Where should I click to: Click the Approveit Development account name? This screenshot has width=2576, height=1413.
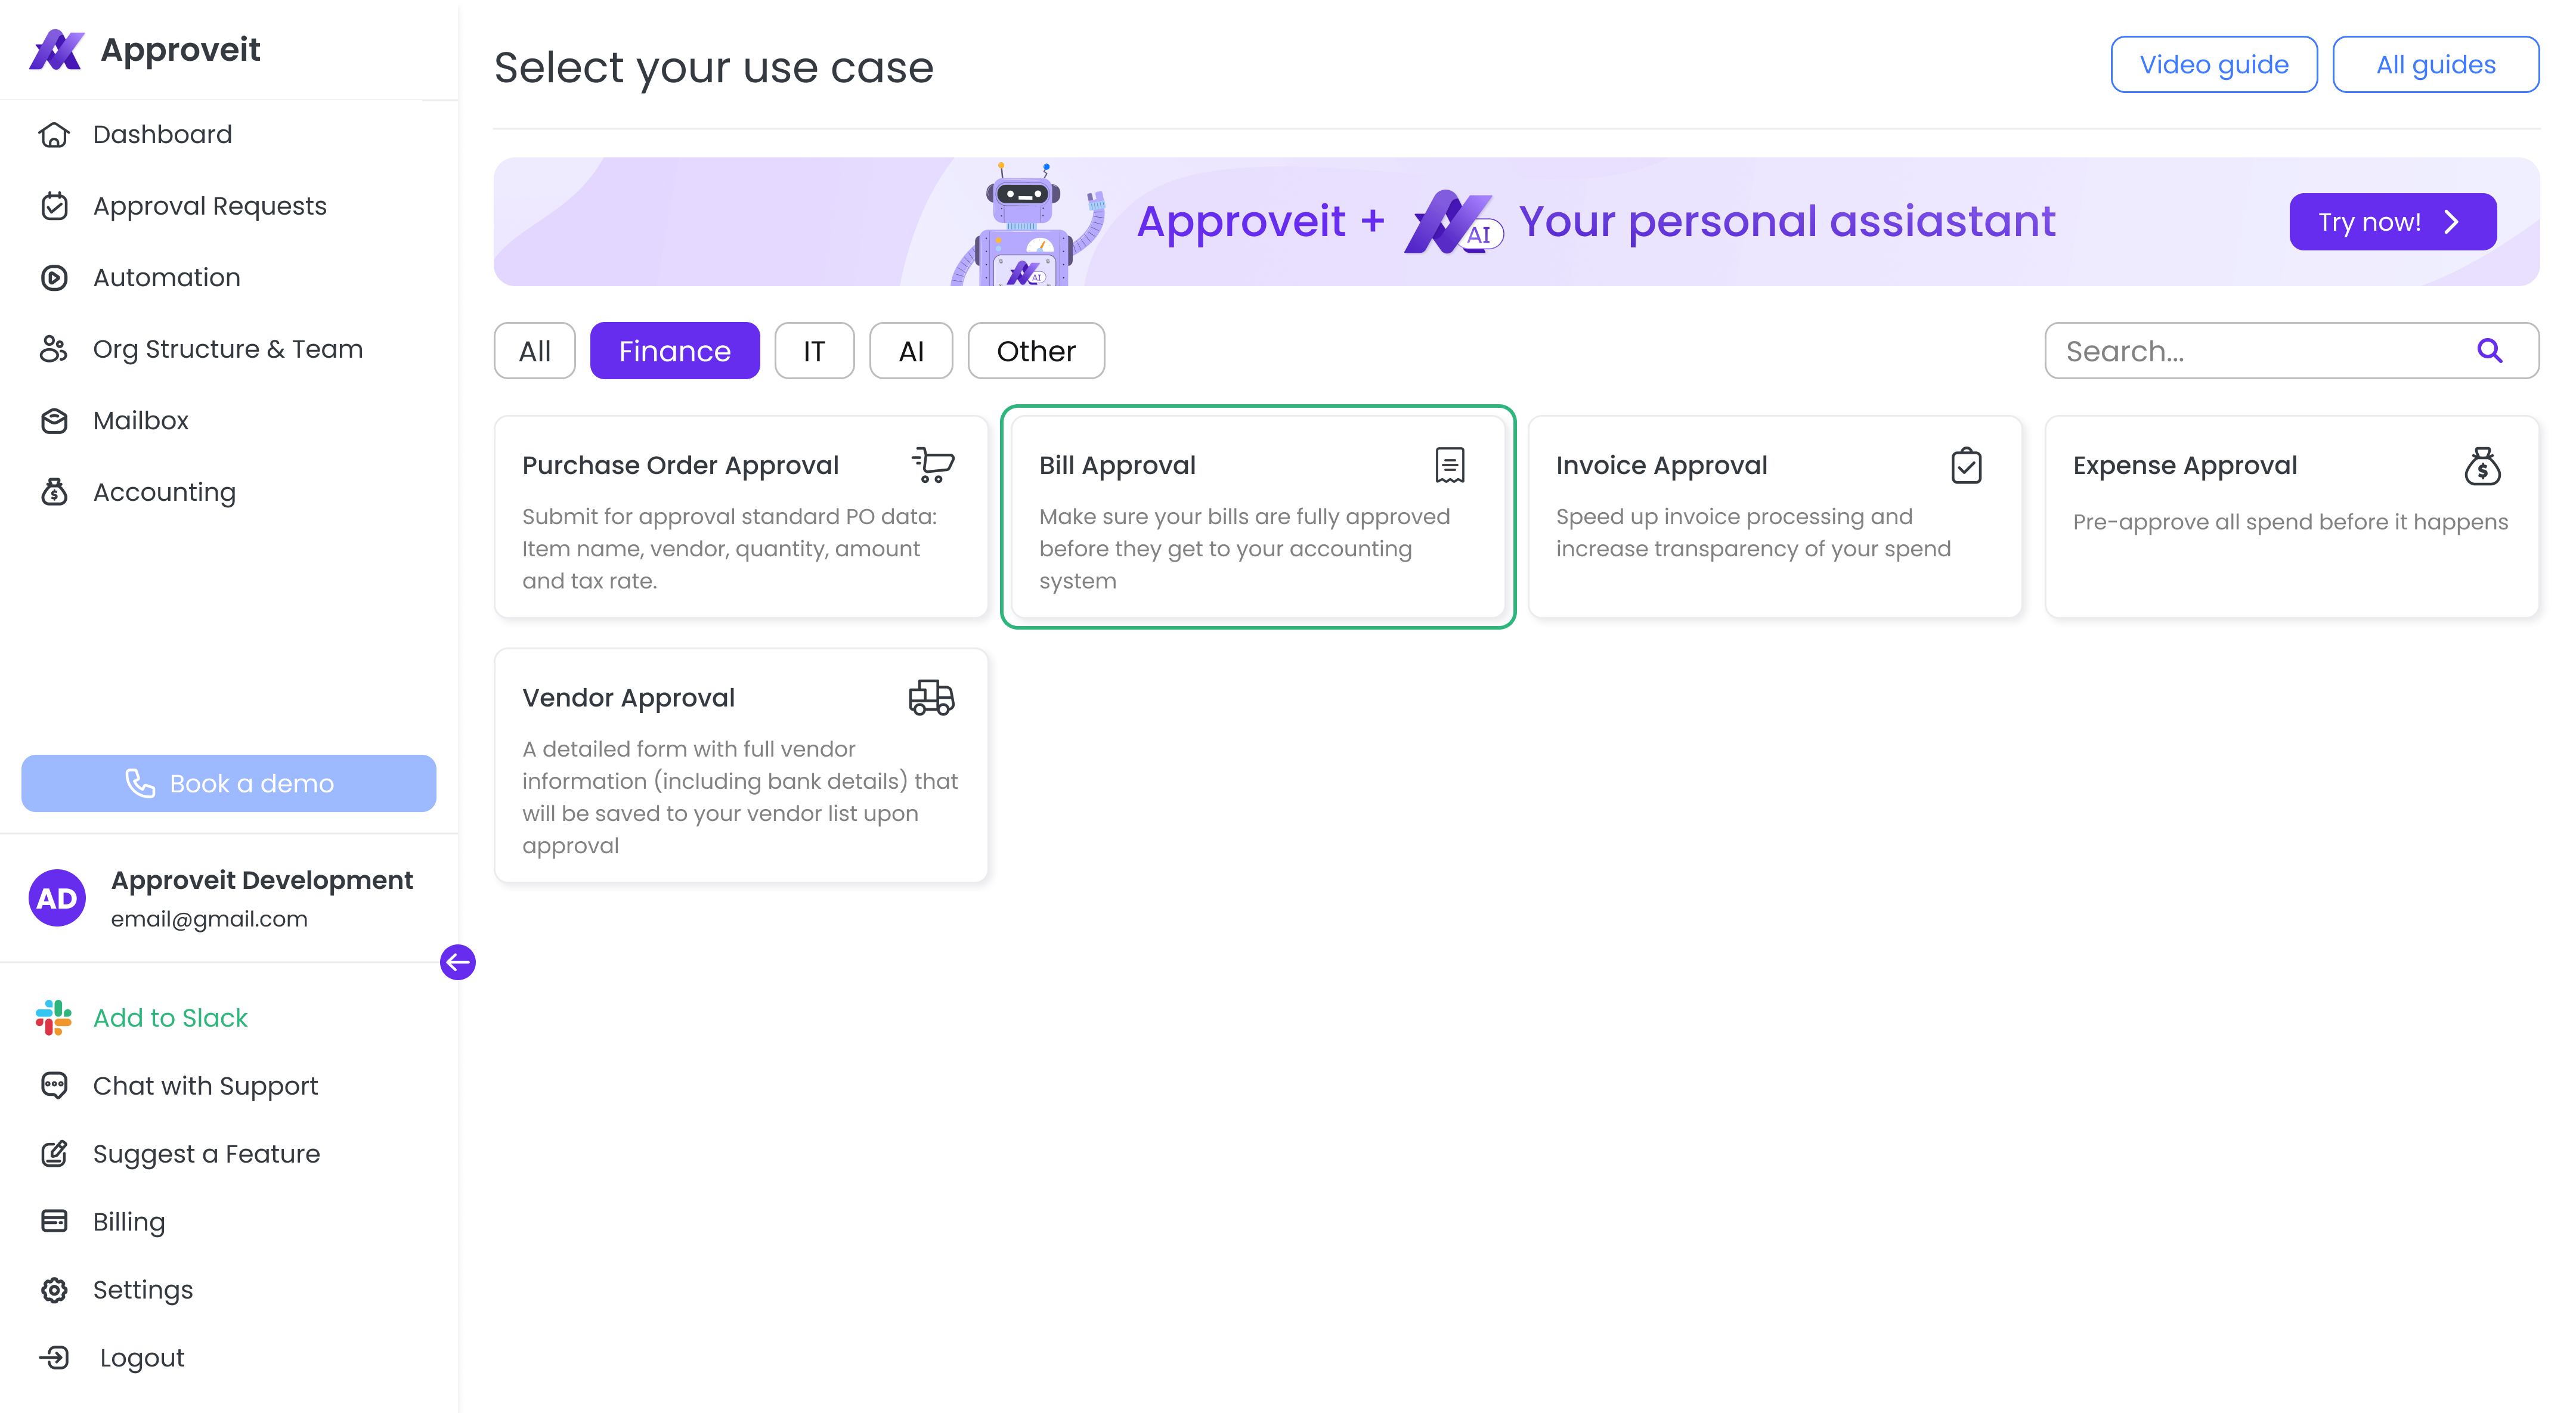262,880
